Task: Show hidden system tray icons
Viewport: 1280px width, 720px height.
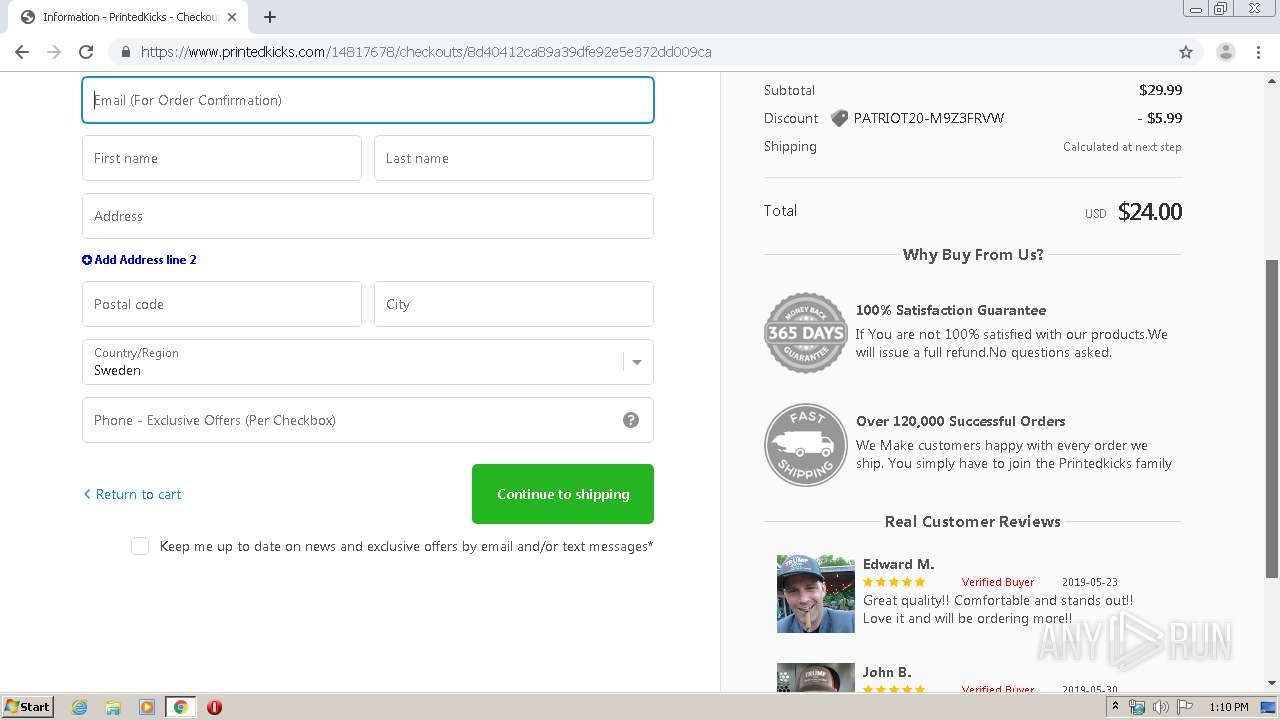Action: [1115, 707]
